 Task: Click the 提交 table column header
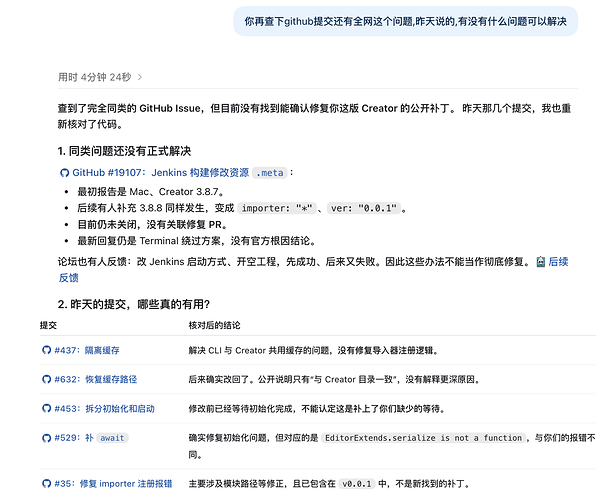48,325
